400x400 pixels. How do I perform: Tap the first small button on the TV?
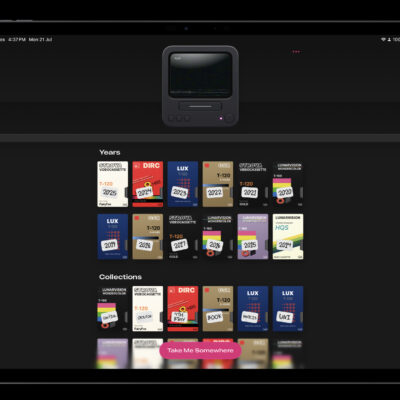(171, 118)
